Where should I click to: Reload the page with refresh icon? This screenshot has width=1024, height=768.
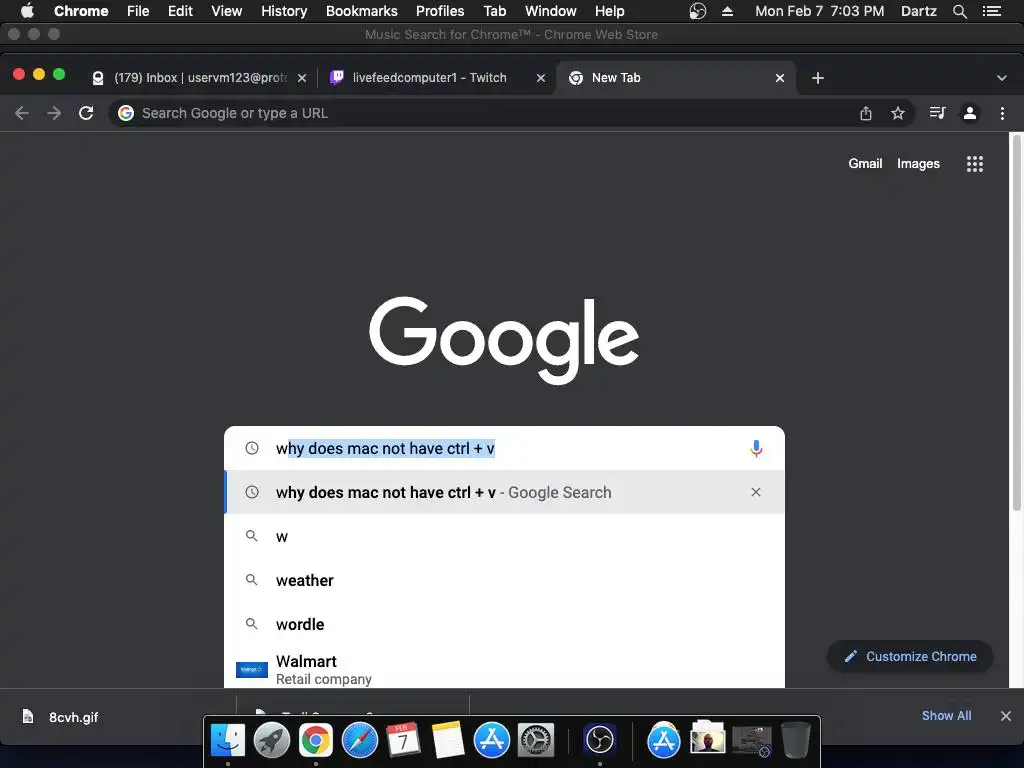pyautogui.click(x=86, y=113)
